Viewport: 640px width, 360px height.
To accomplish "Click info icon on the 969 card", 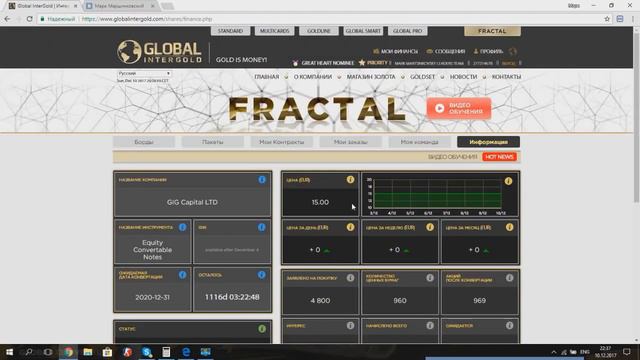I will [x=509, y=278].
